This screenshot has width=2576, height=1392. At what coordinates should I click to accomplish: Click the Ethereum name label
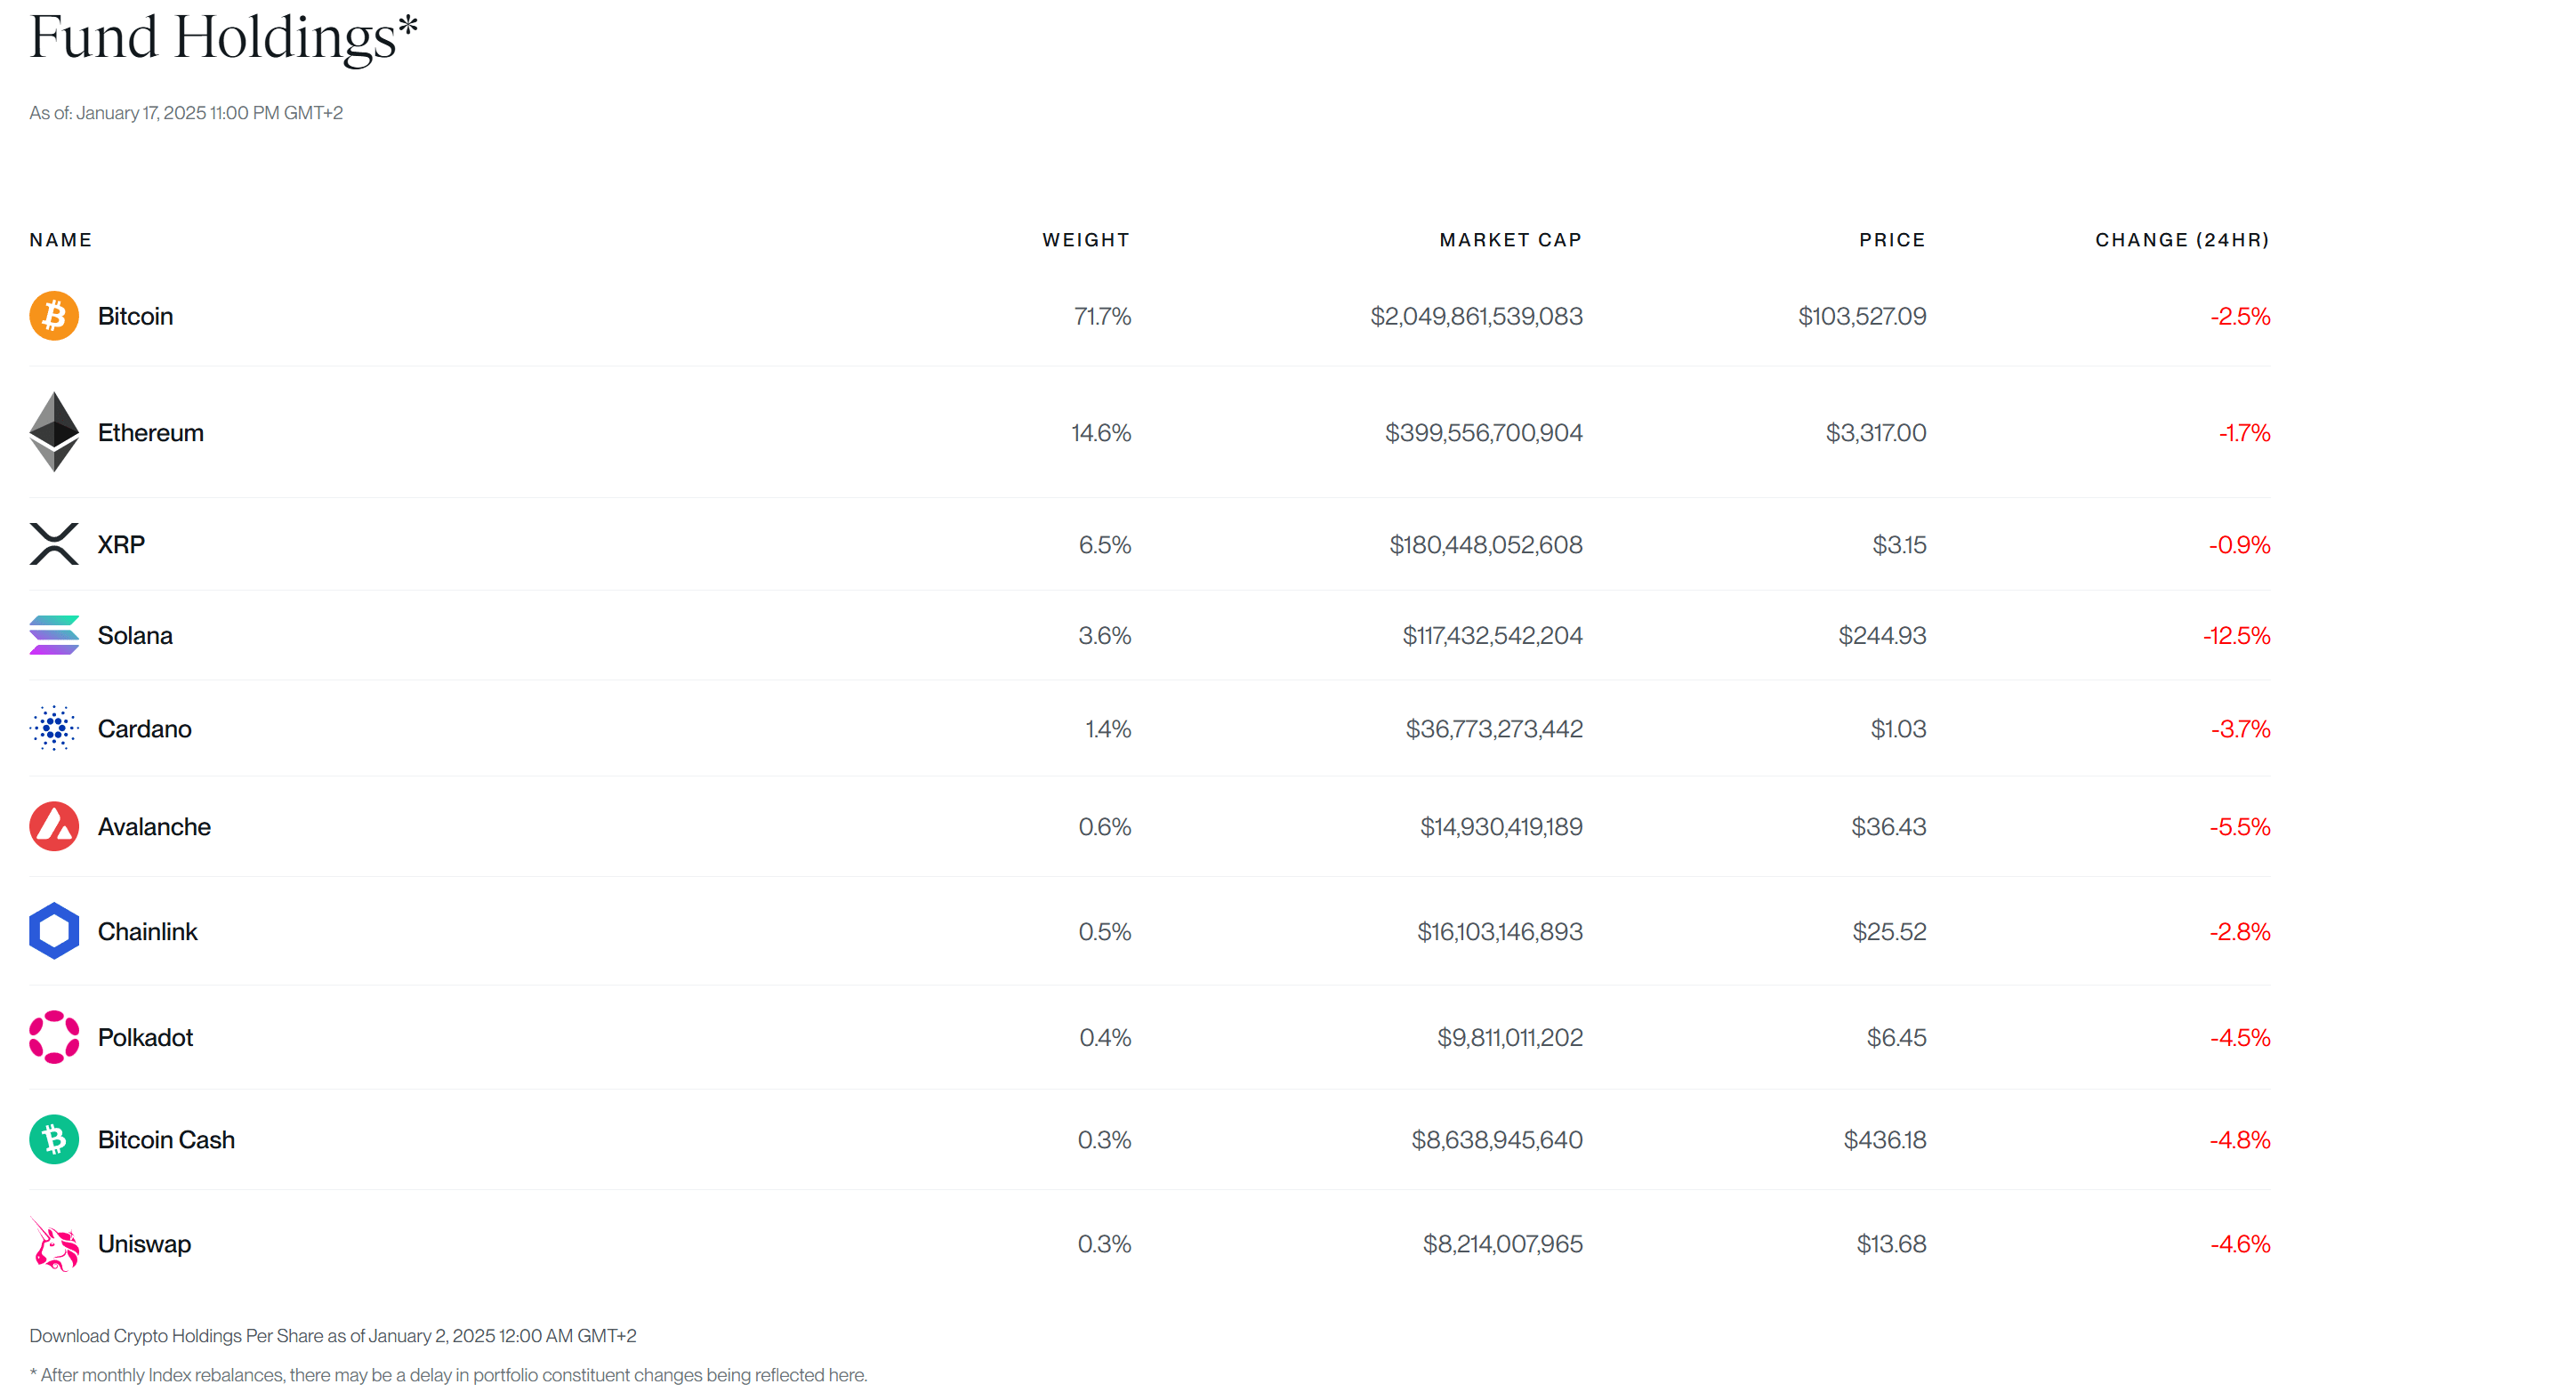(x=150, y=432)
